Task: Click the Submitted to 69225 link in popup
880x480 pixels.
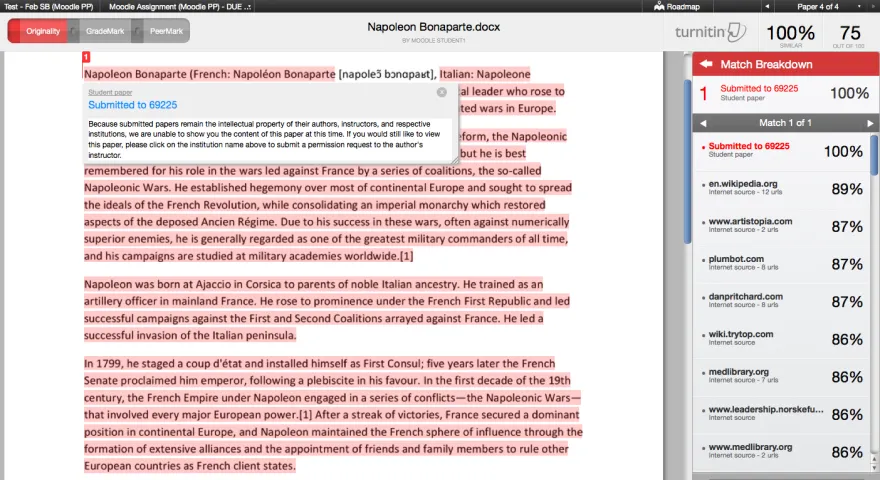Action: (132, 105)
